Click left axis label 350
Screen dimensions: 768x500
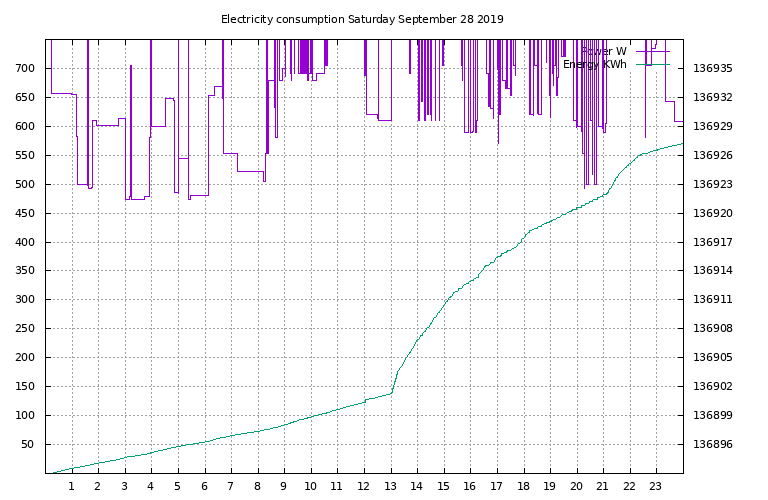click(x=25, y=270)
